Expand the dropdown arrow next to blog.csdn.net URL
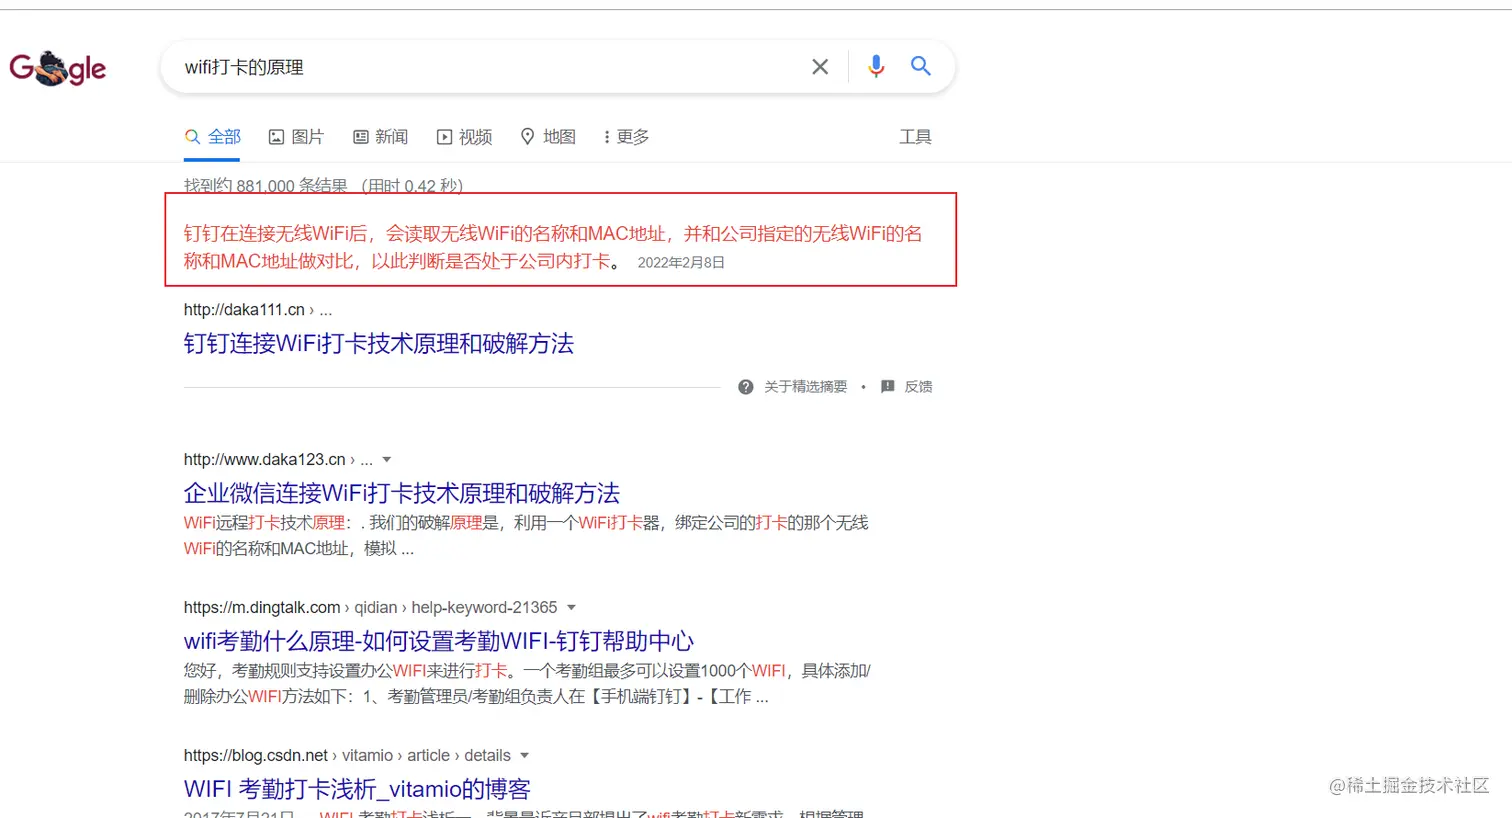Viewport: 1512px width, 818px height. point(525,756)
